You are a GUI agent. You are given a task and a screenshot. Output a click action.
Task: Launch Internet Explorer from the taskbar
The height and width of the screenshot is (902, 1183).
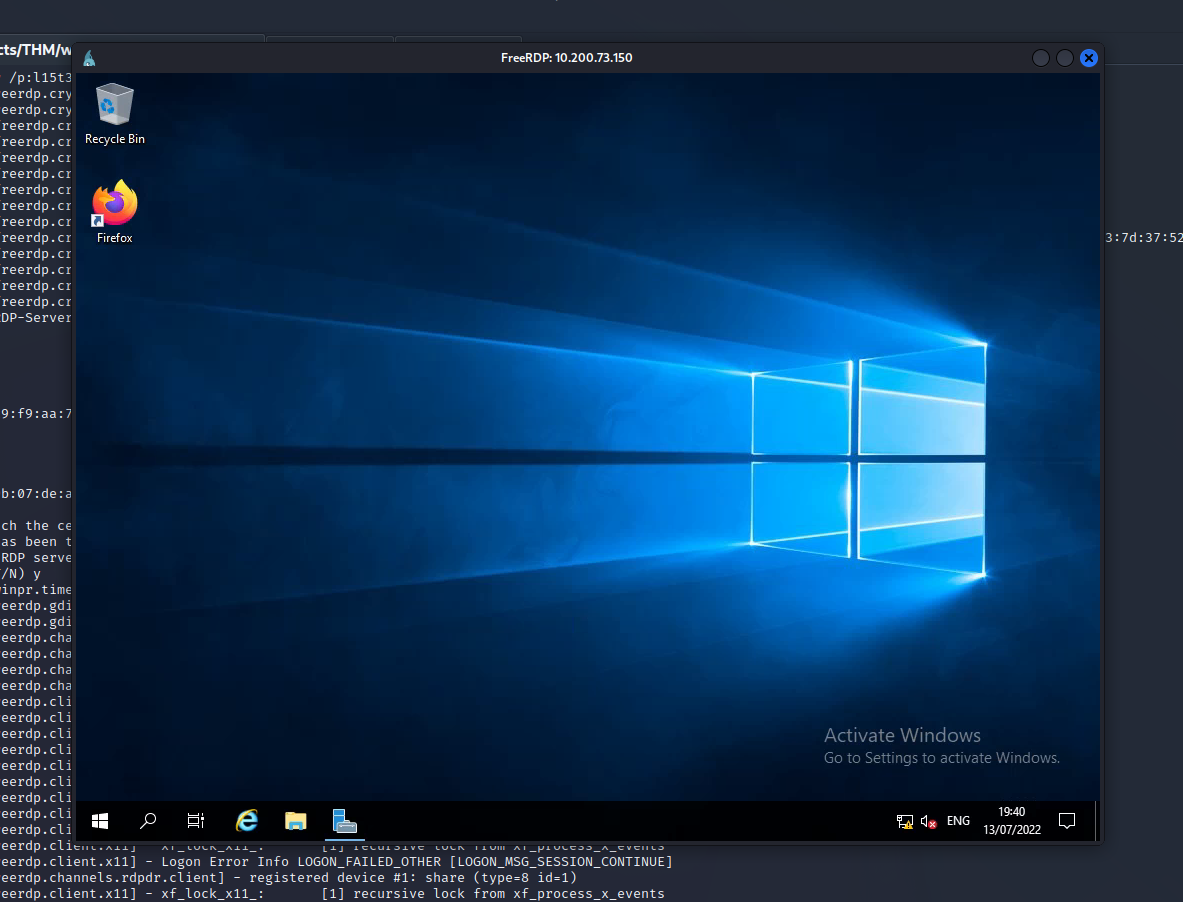[247, 821]
